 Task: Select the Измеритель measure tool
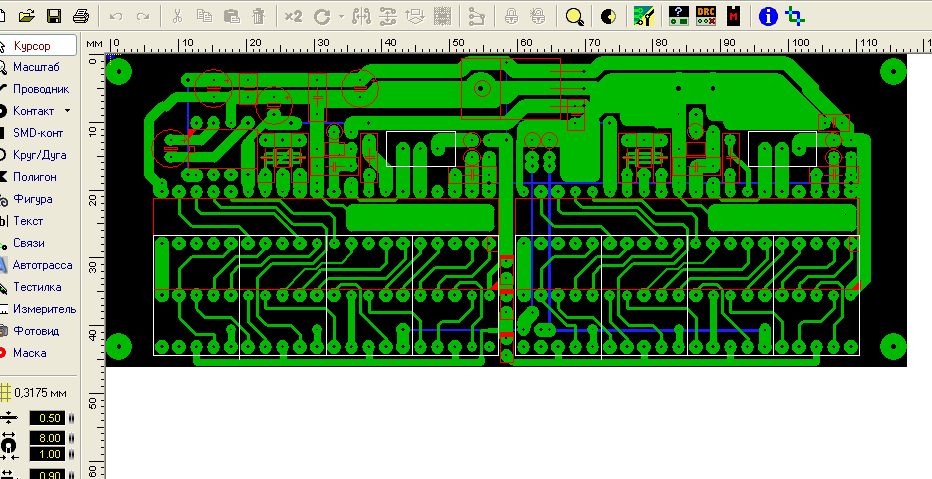(x=37, y=309)
